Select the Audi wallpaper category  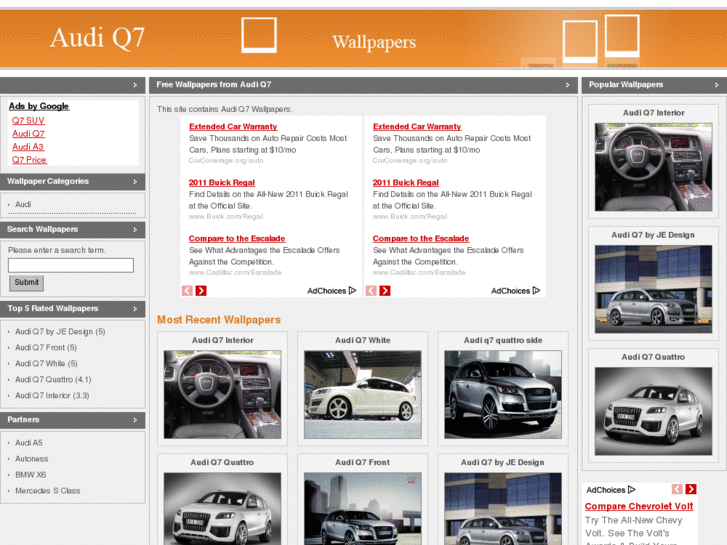click(23, 205)
